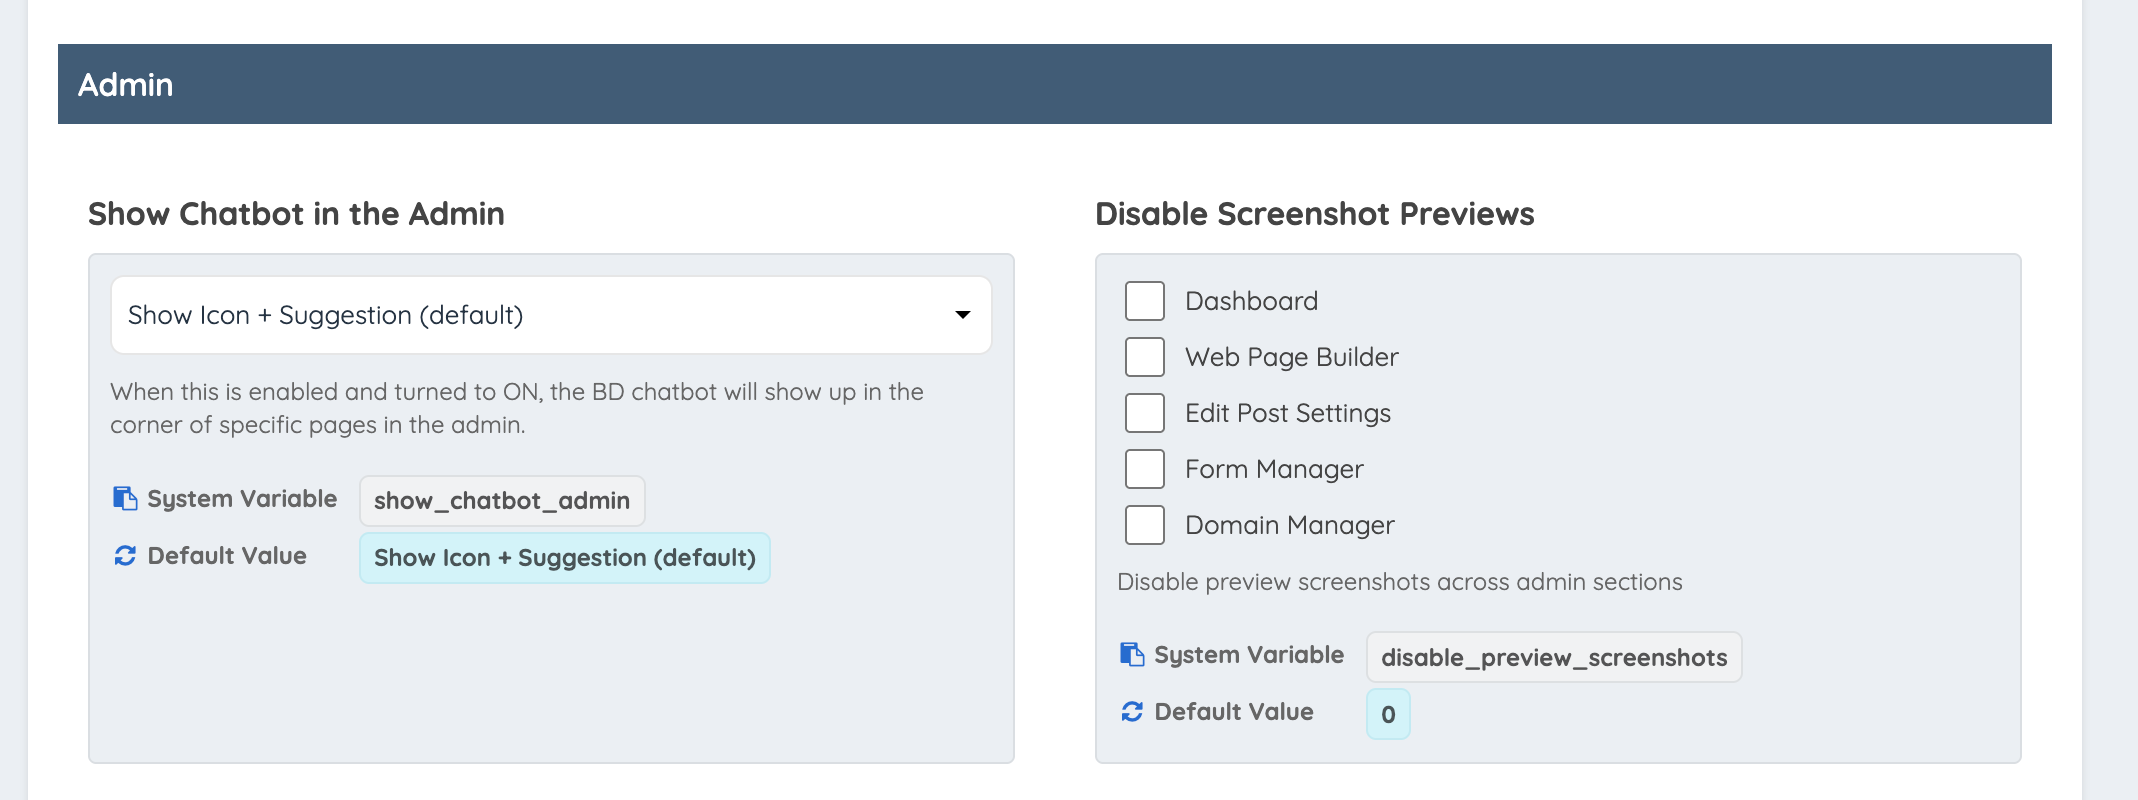Click the Edit Post Settings label text
The height and width of the screenshot is (800, 2138).
pos(1288,413)
